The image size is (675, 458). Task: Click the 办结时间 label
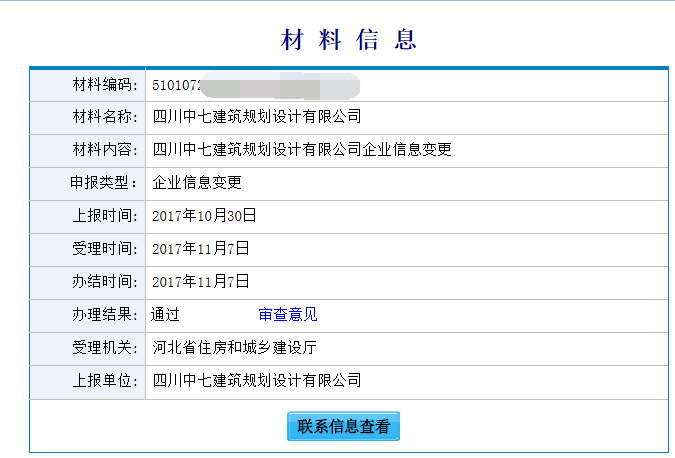105,282
